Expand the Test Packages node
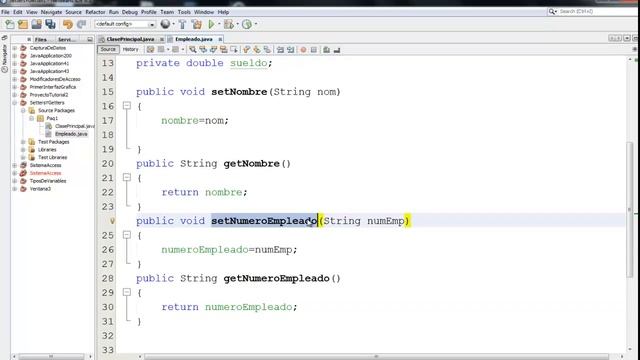Viewport: 640px width, 360px height. 23,142
